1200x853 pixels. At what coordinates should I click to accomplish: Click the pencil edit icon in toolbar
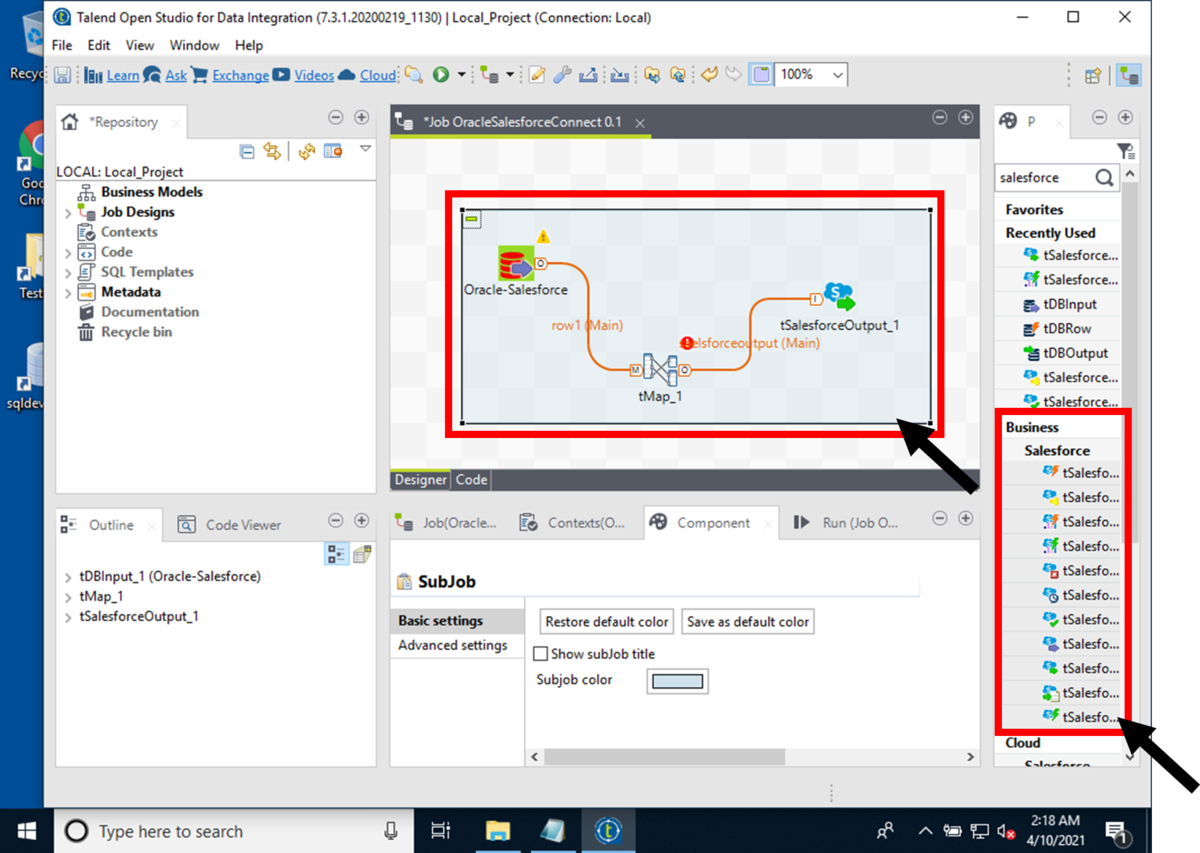click(537, 75)
